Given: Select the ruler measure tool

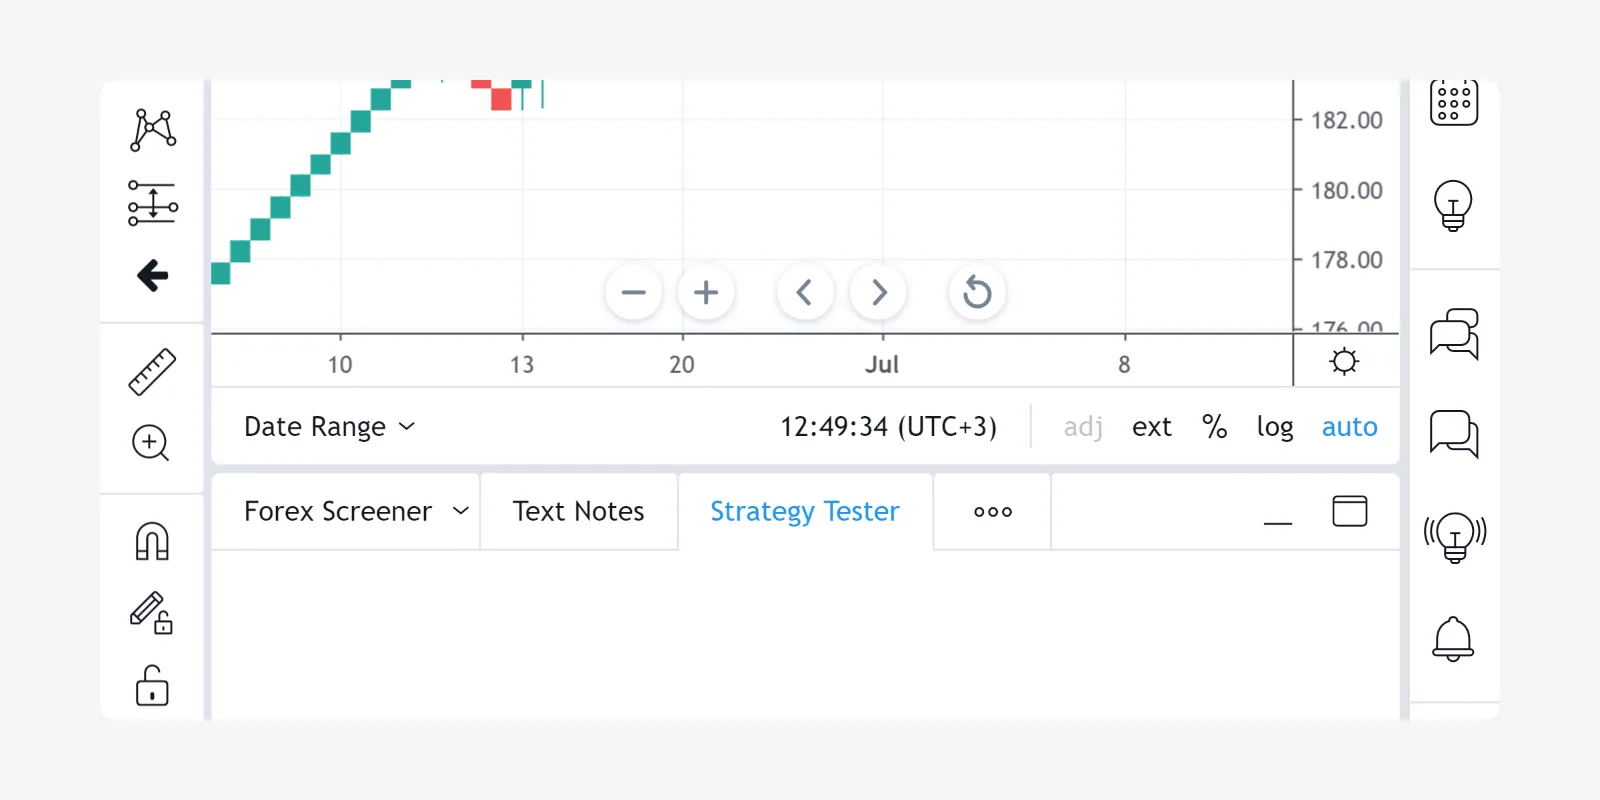Looking at the screenshot, I should click(x=152, y=372).
